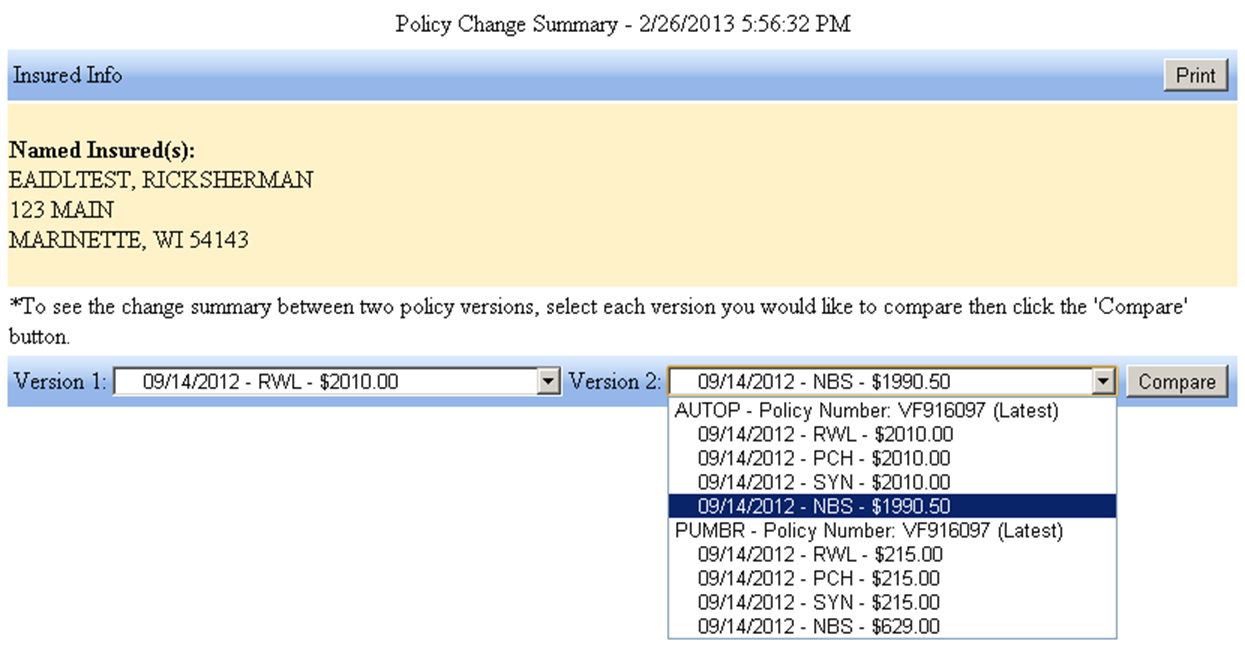Click the AUTOP Policy Number group header
The image size is (1245, 656).
point(892,410)
